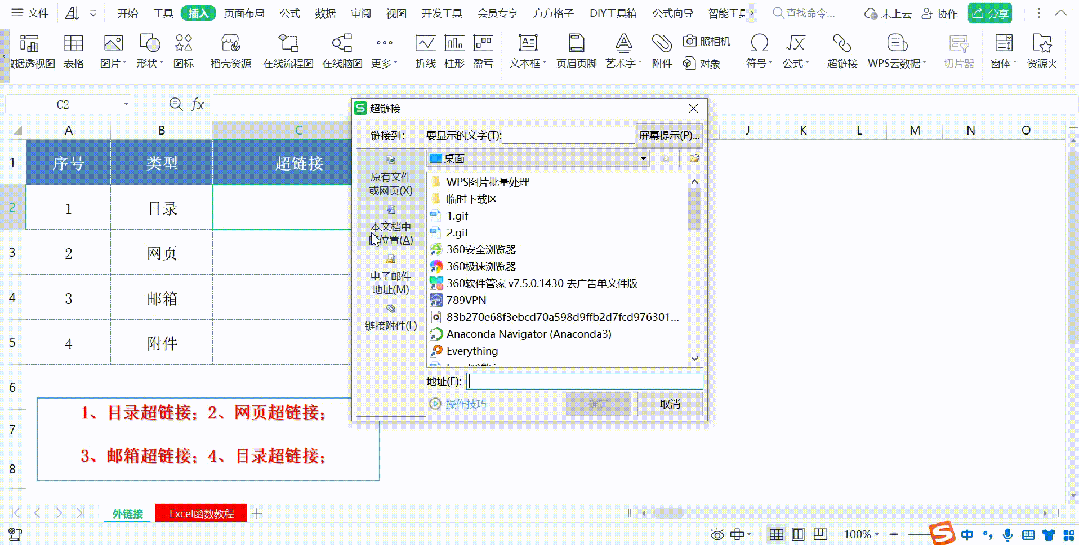Click the 屏幕提示 screen tip button
The width and height of the screenshot is (1079, 545).
pyautogui.click(x=669, y=135)
